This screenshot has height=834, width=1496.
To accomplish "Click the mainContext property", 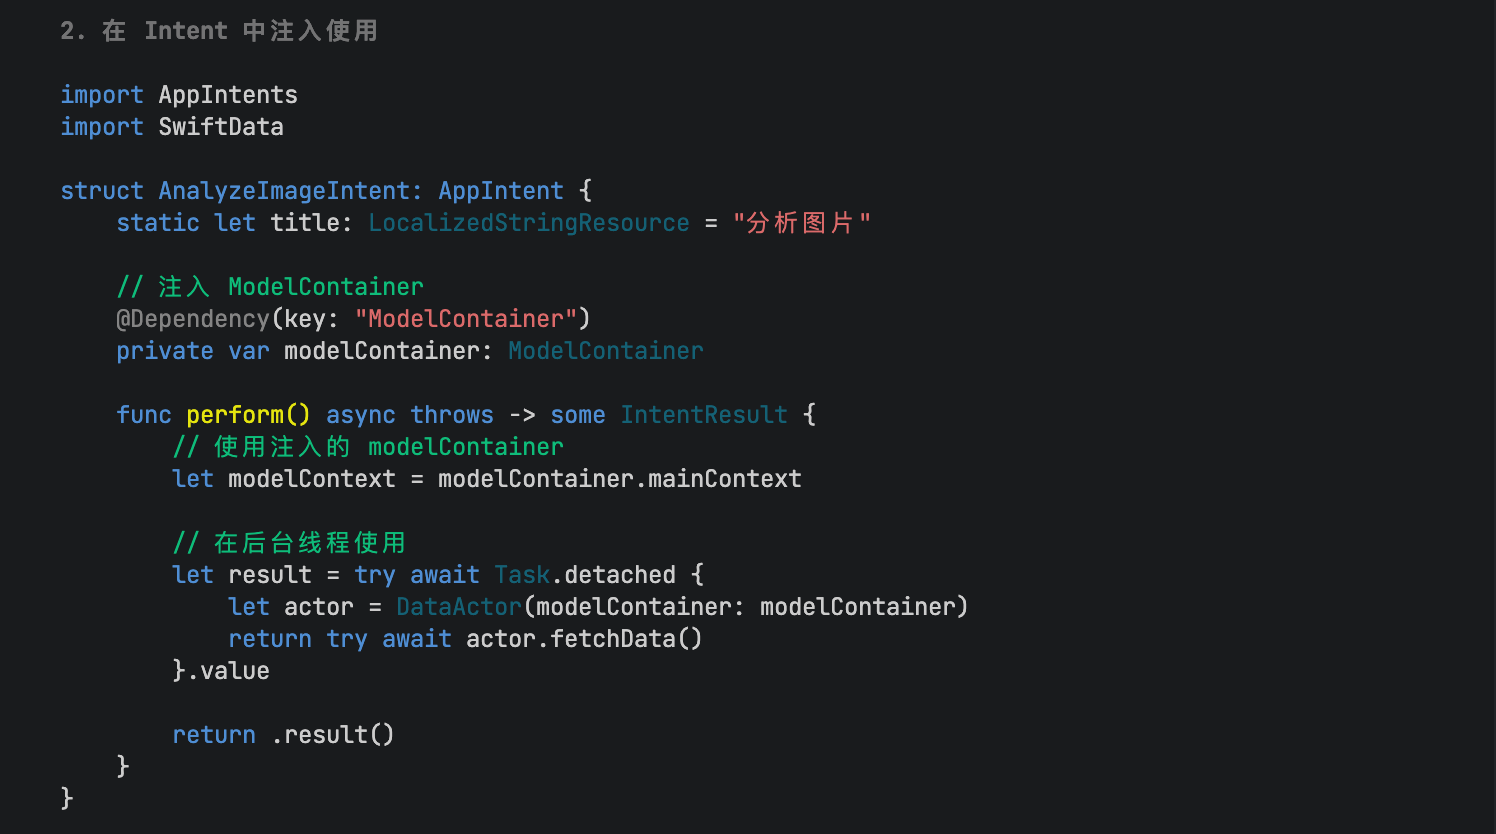I will pyautogui.click(x=725, y=479).
